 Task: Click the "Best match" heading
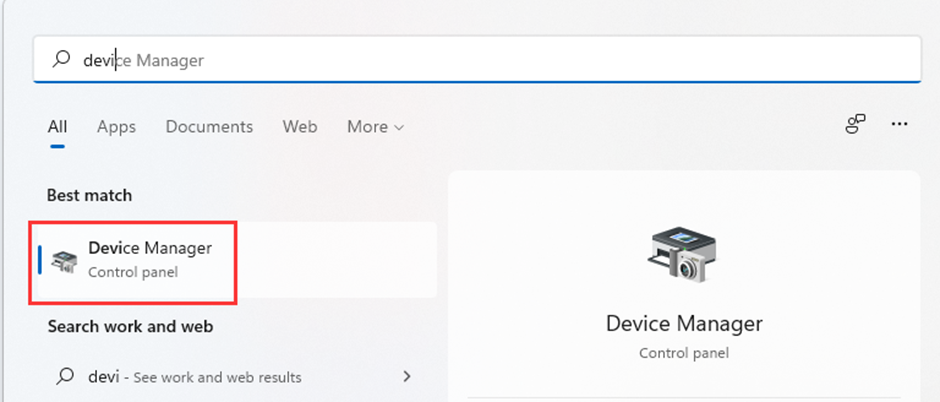pyautogui.click(x=89, y=195)
